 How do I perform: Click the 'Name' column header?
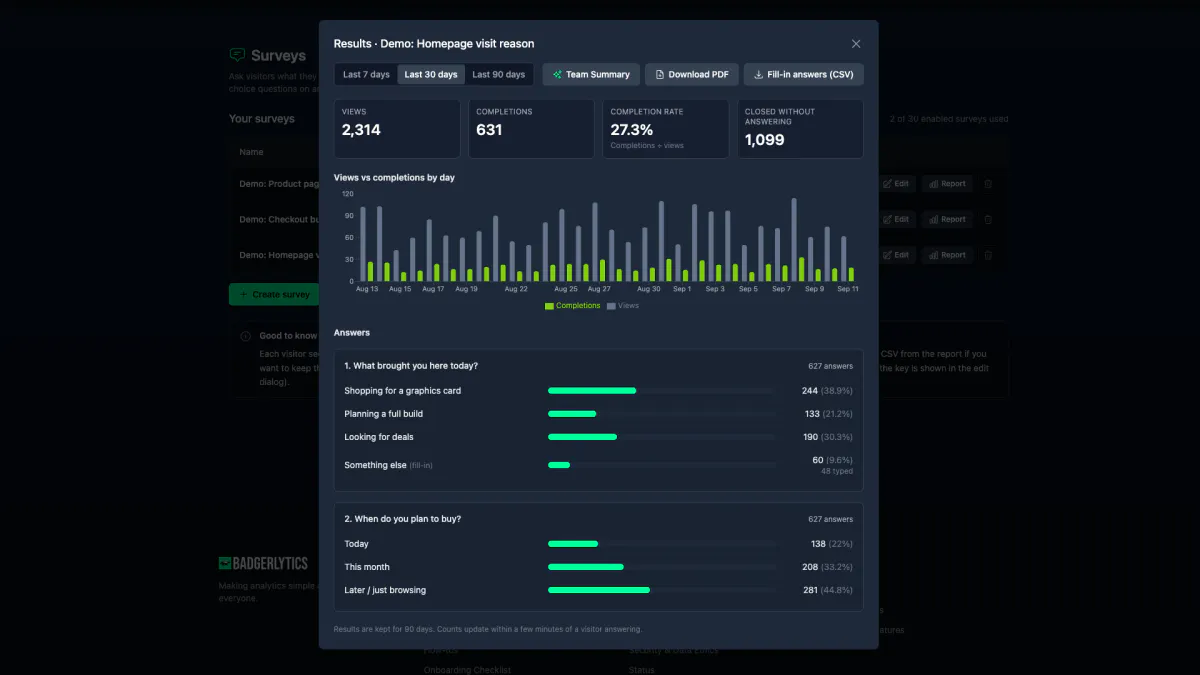pos(251,152)
